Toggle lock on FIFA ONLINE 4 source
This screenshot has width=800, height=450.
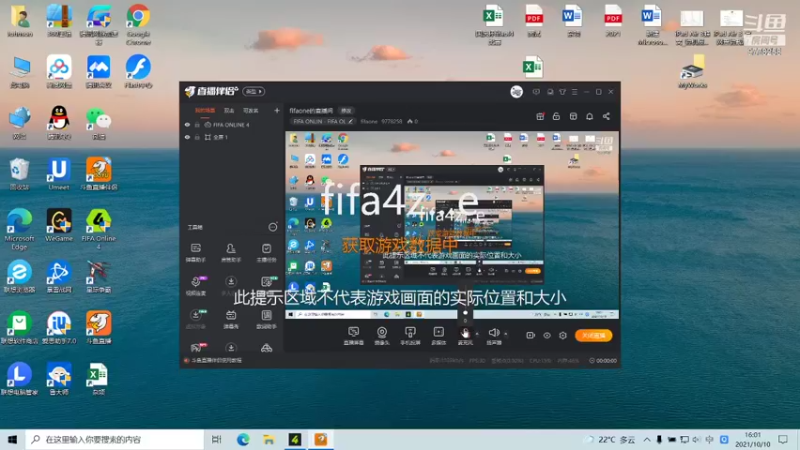point(197,124)
